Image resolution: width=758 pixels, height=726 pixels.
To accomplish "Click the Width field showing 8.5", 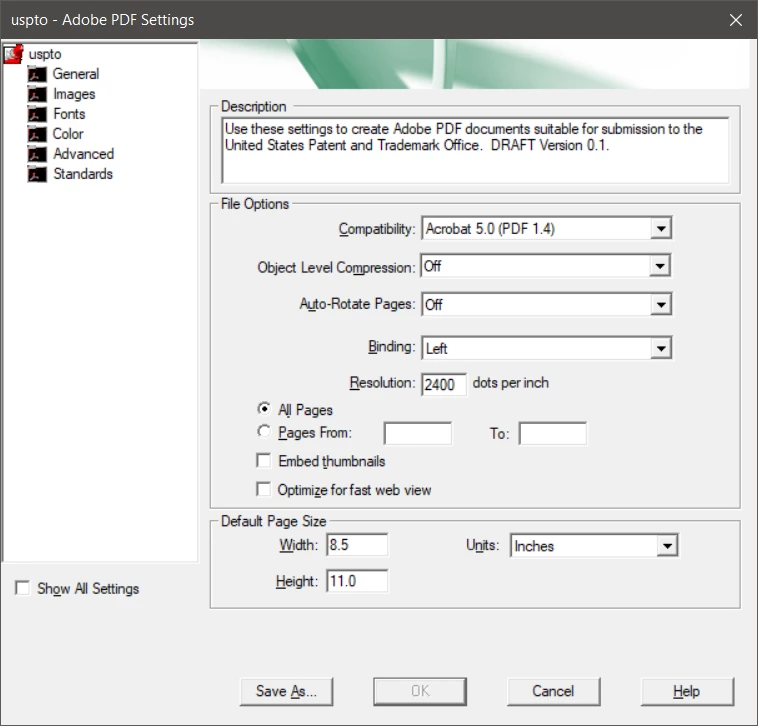I will [357, 545].
